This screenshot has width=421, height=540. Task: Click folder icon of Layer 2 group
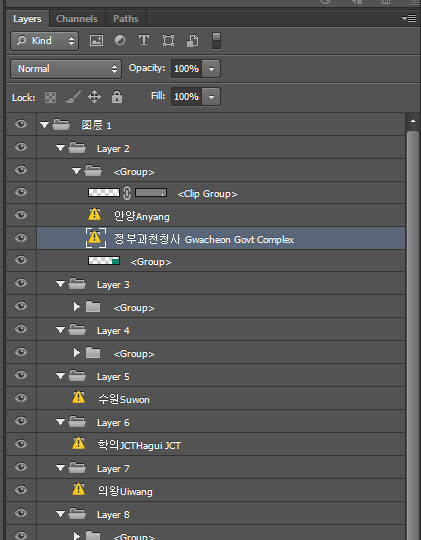(77, 148)
